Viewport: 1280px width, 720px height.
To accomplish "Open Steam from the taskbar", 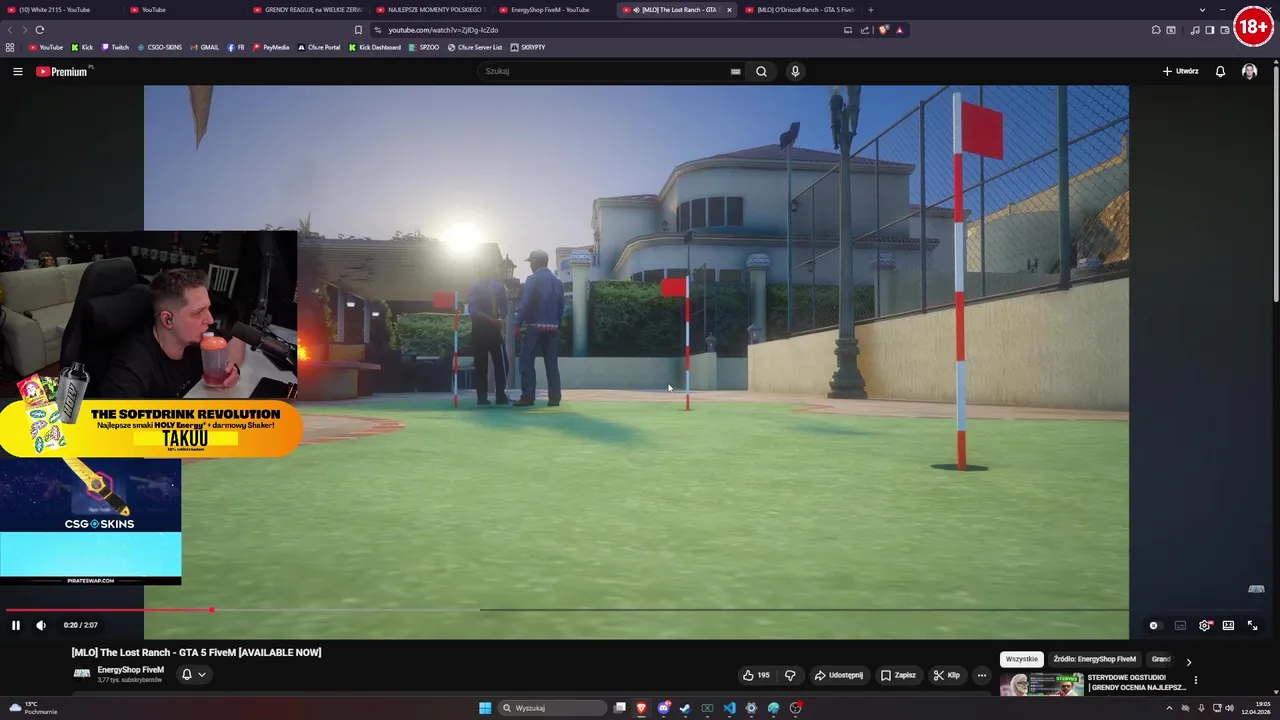I will tap(685, 708).
